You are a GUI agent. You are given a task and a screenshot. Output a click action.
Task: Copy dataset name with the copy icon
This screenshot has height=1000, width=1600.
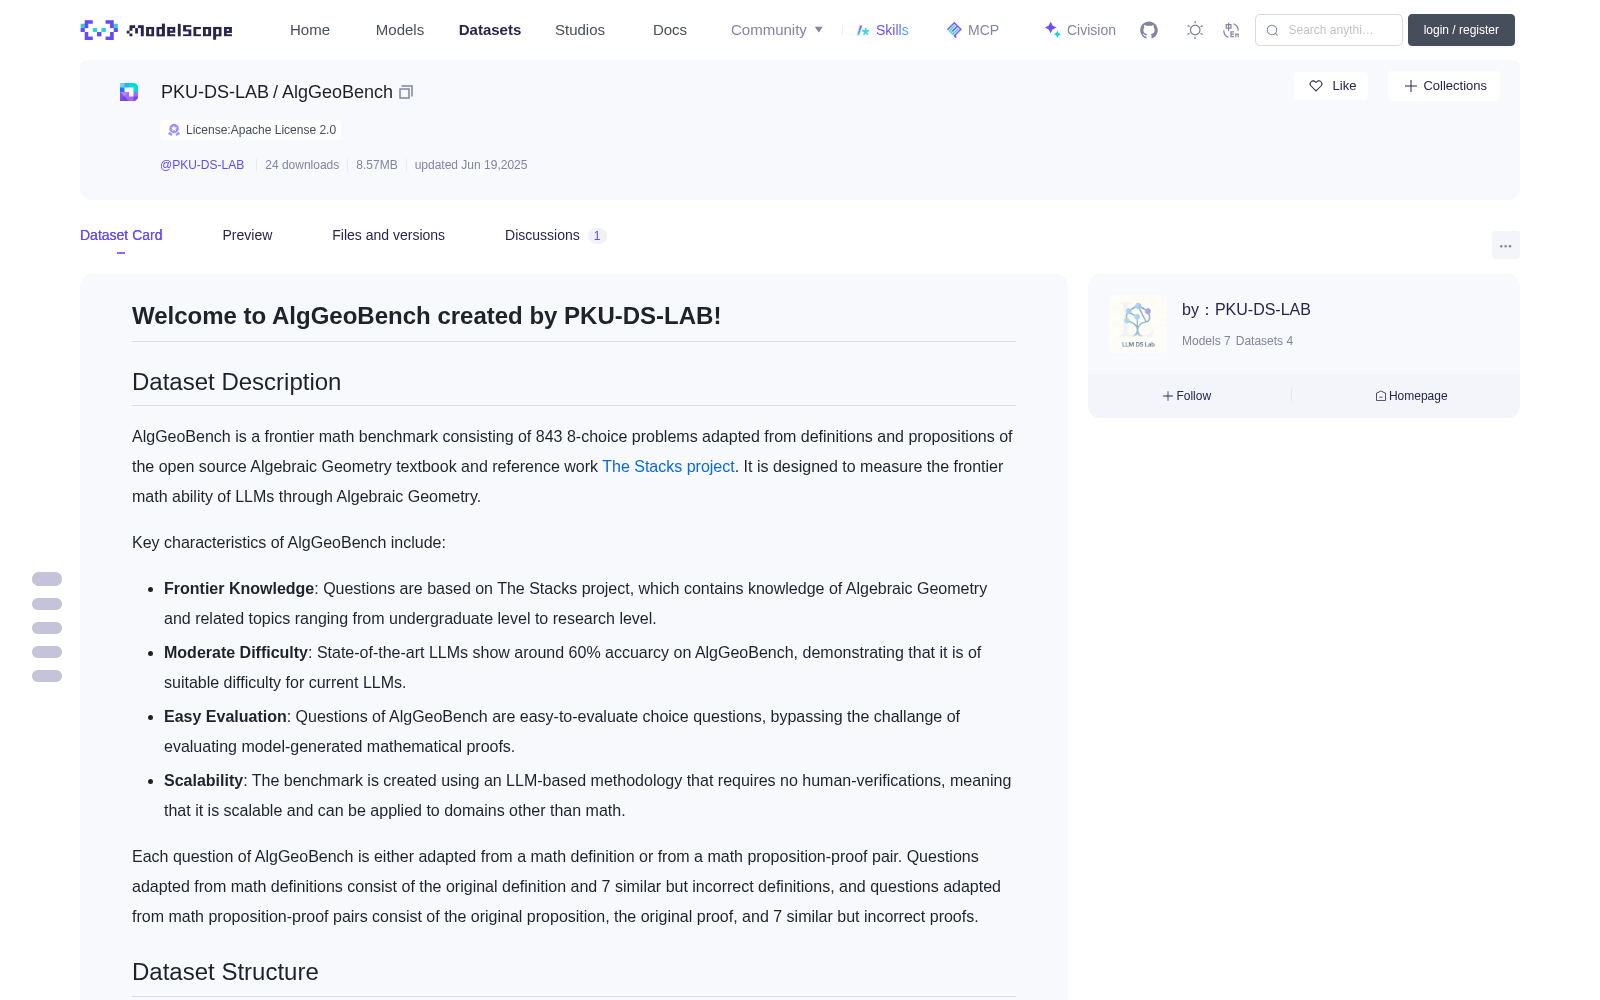[406, 92]
